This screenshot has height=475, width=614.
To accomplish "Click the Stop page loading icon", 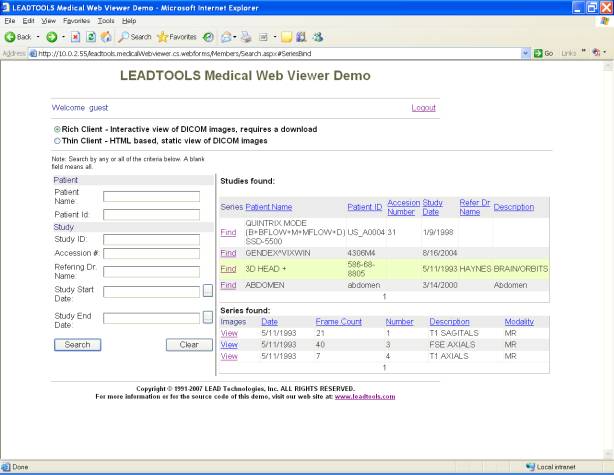I will click(x=75, y=37).
